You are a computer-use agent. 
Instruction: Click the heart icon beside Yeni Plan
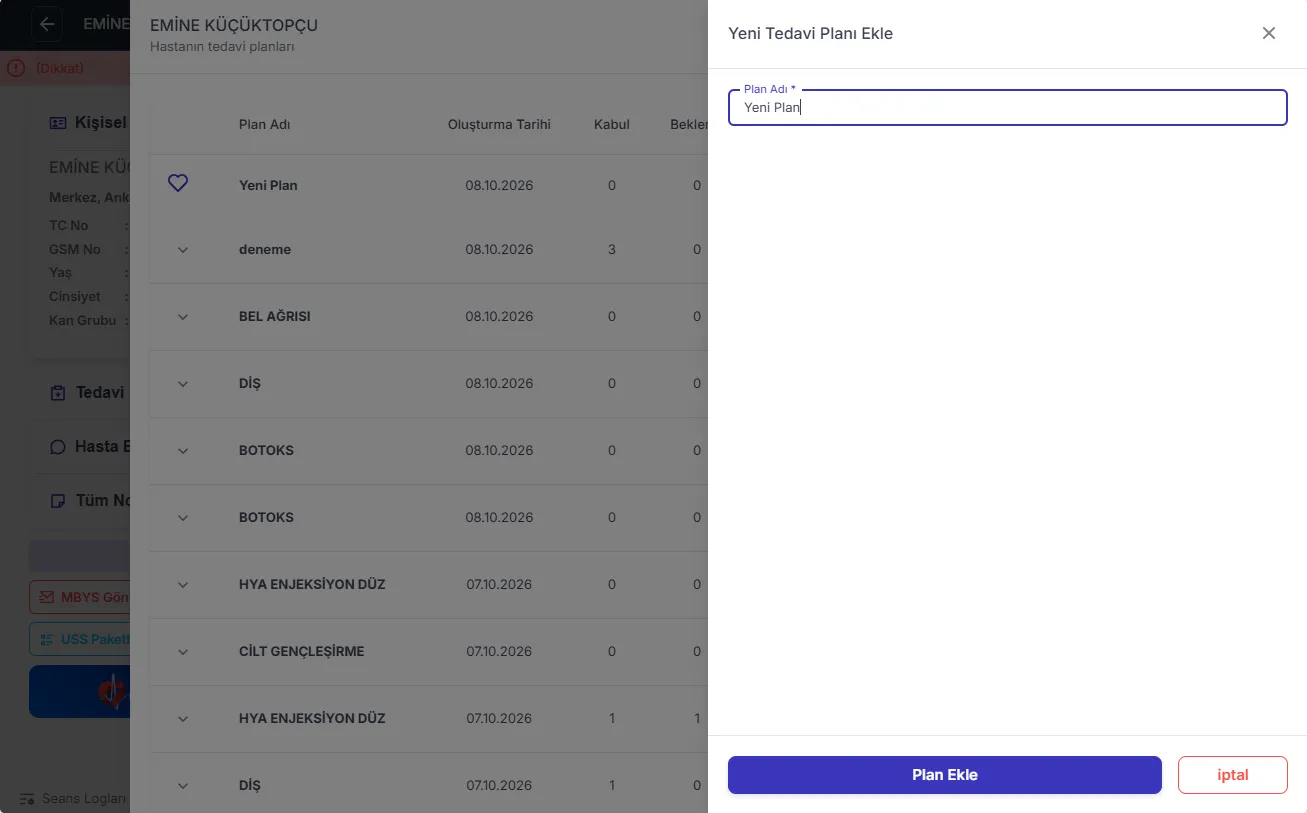click(x=178, y=183)
